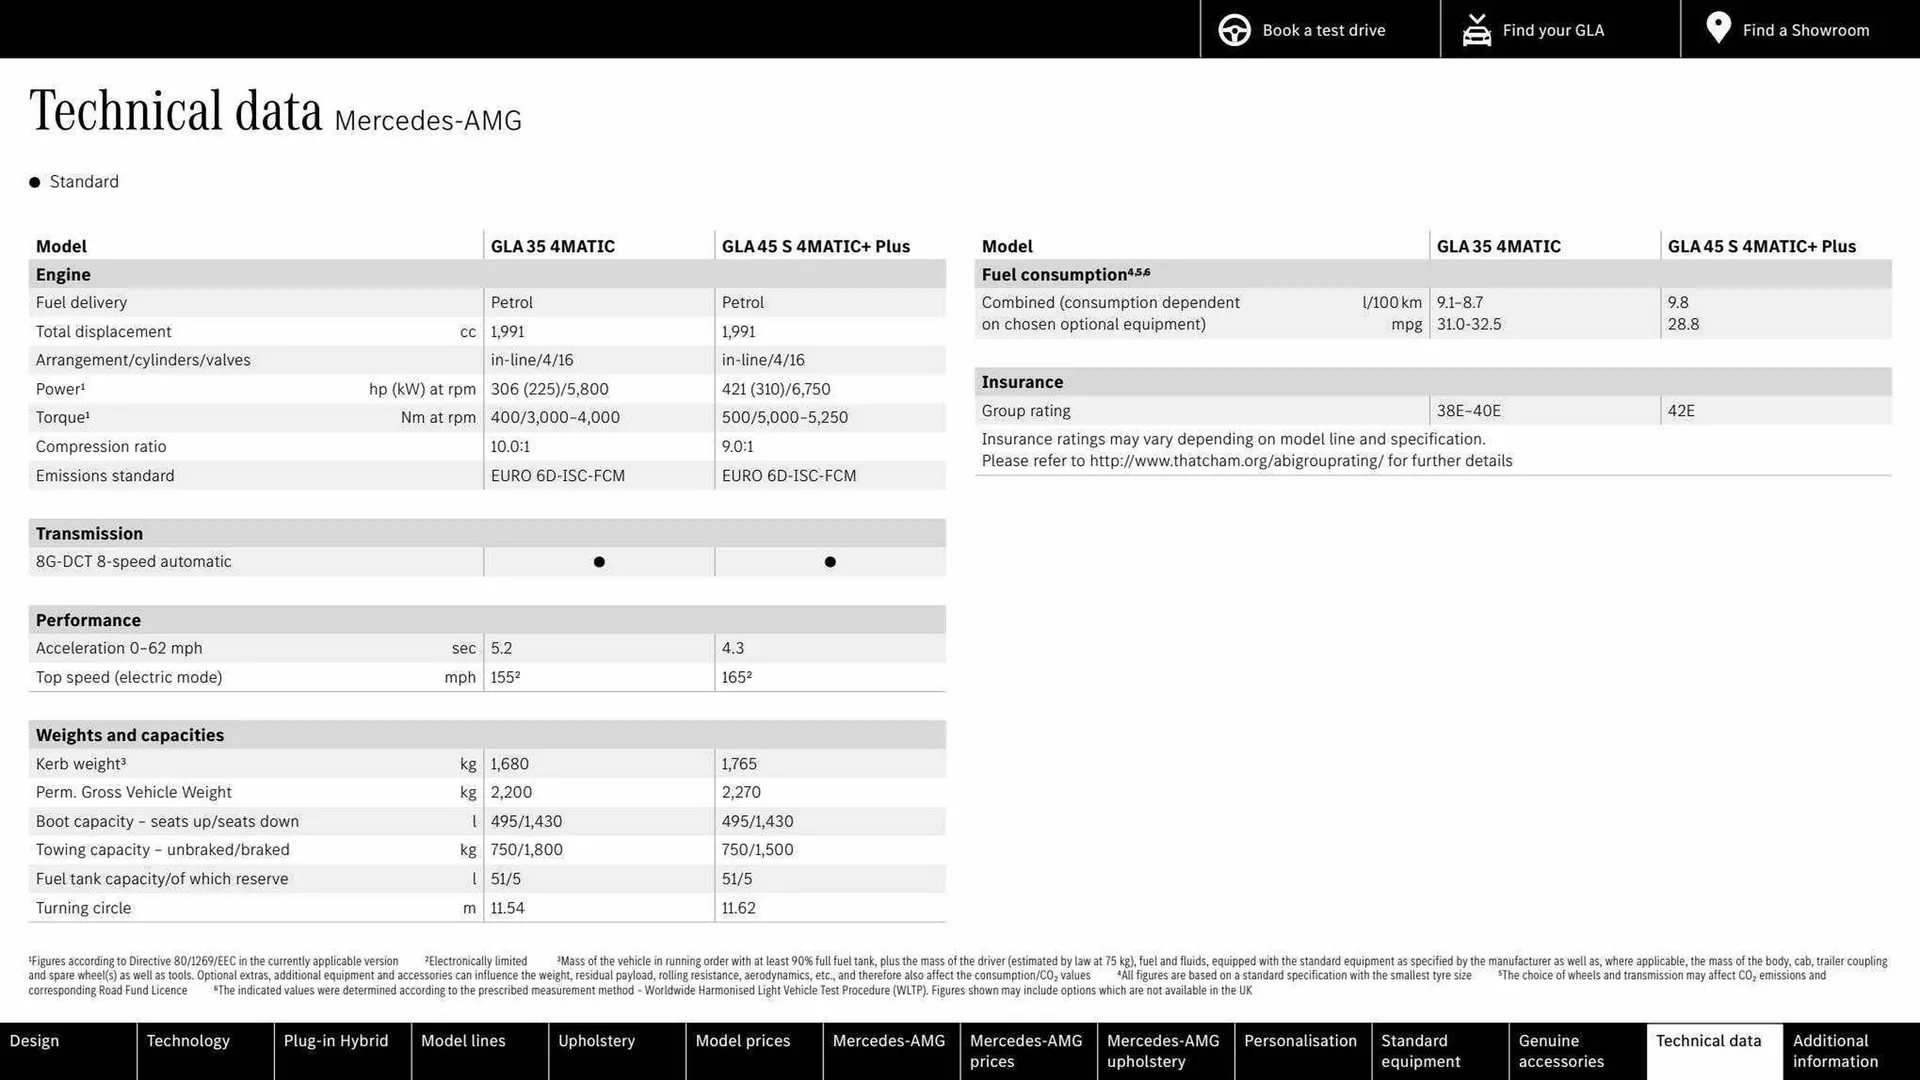Click the GLA car icon in top bar

tap(1476, 29)
